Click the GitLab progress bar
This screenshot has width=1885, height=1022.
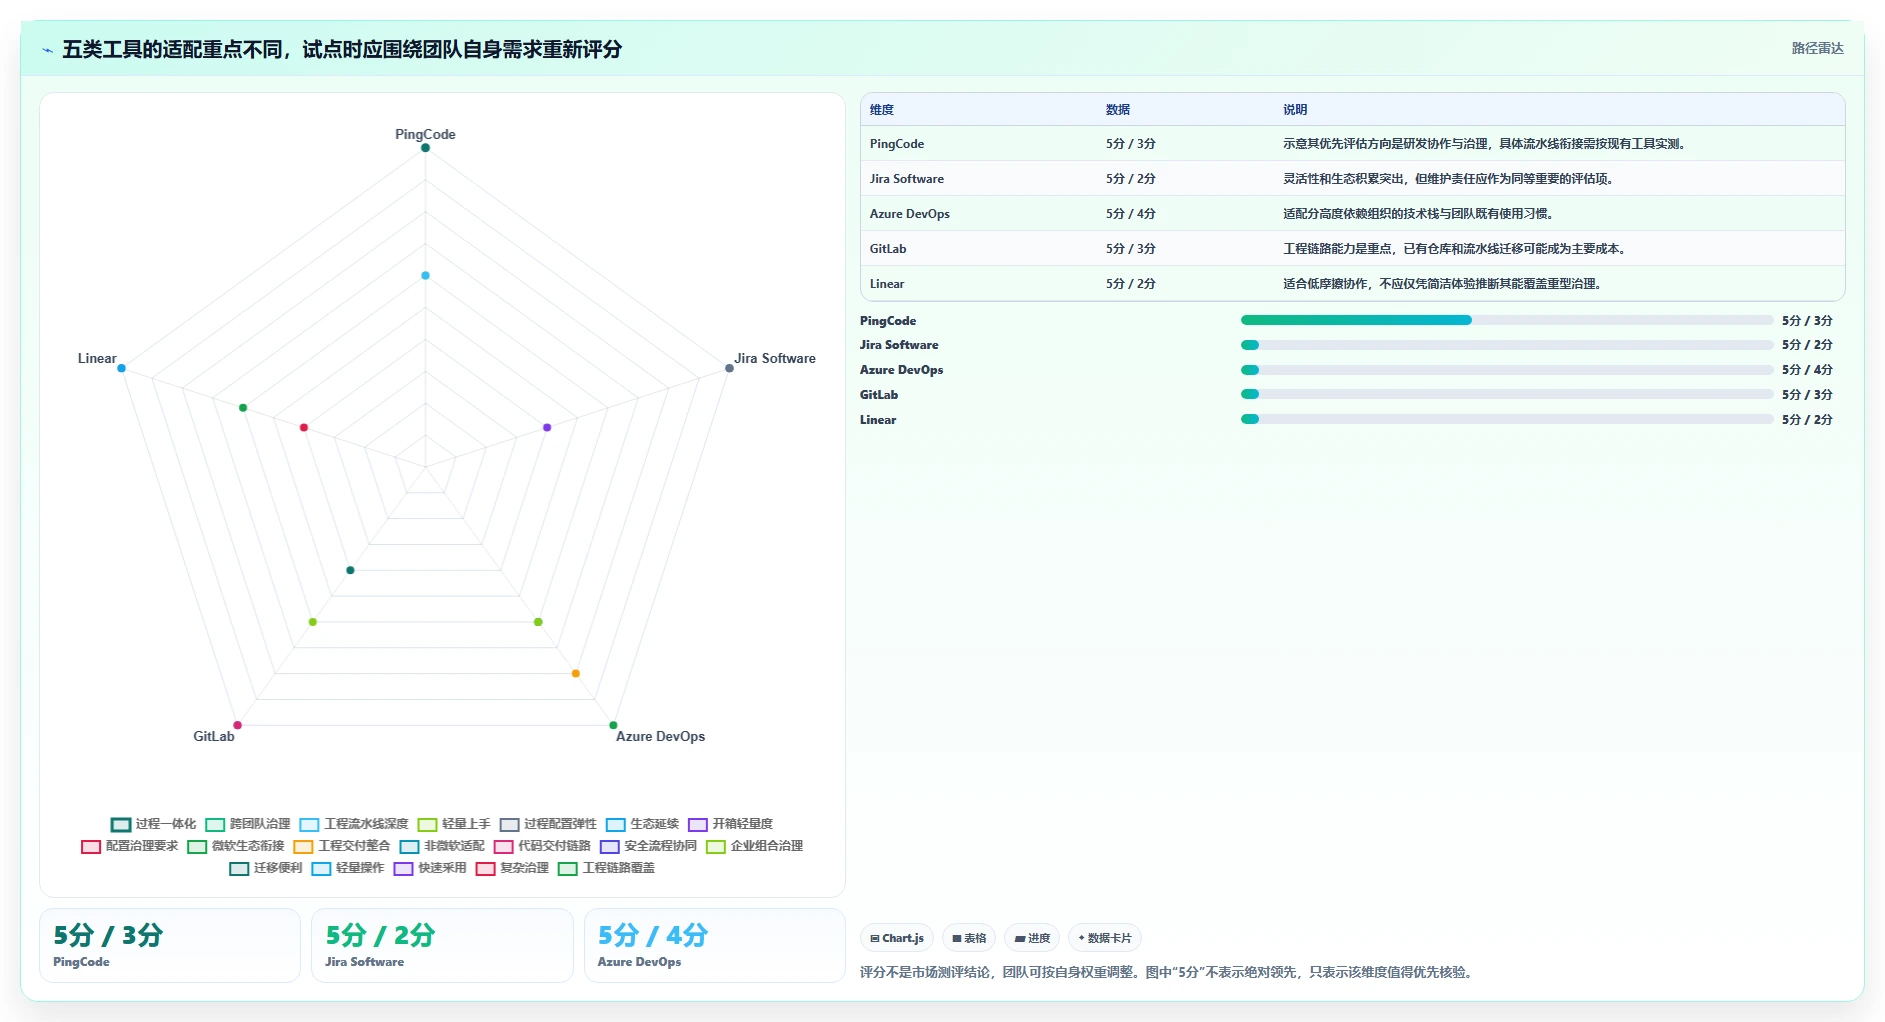pyautogui.click(x=1506, y=394)
